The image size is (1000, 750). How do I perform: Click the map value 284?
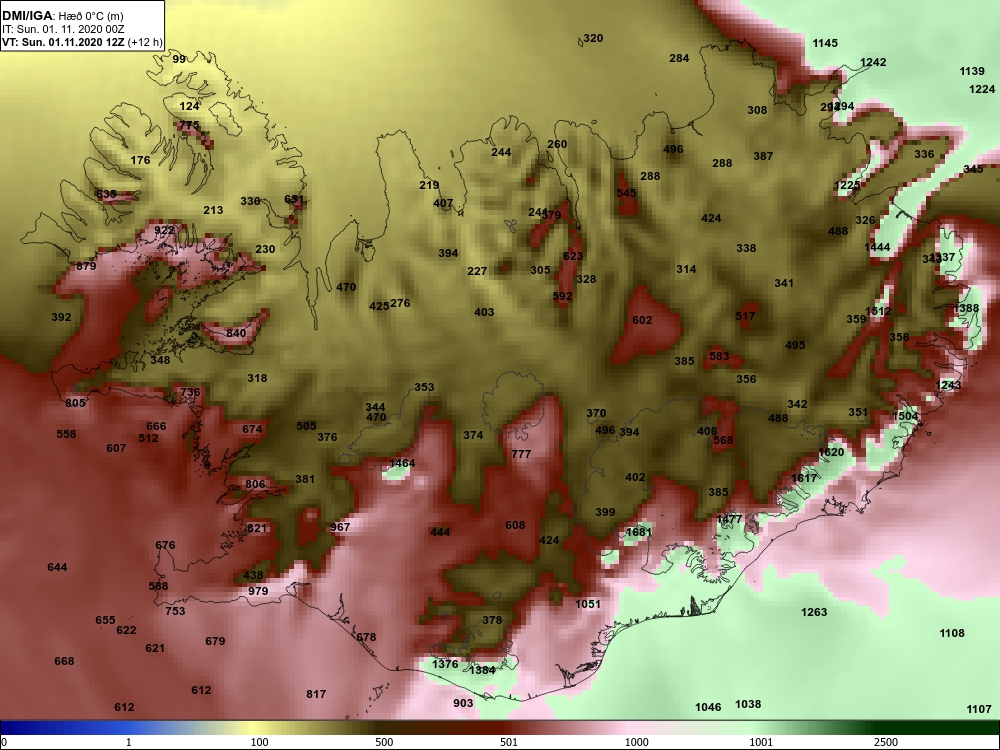tap(679, 58)
